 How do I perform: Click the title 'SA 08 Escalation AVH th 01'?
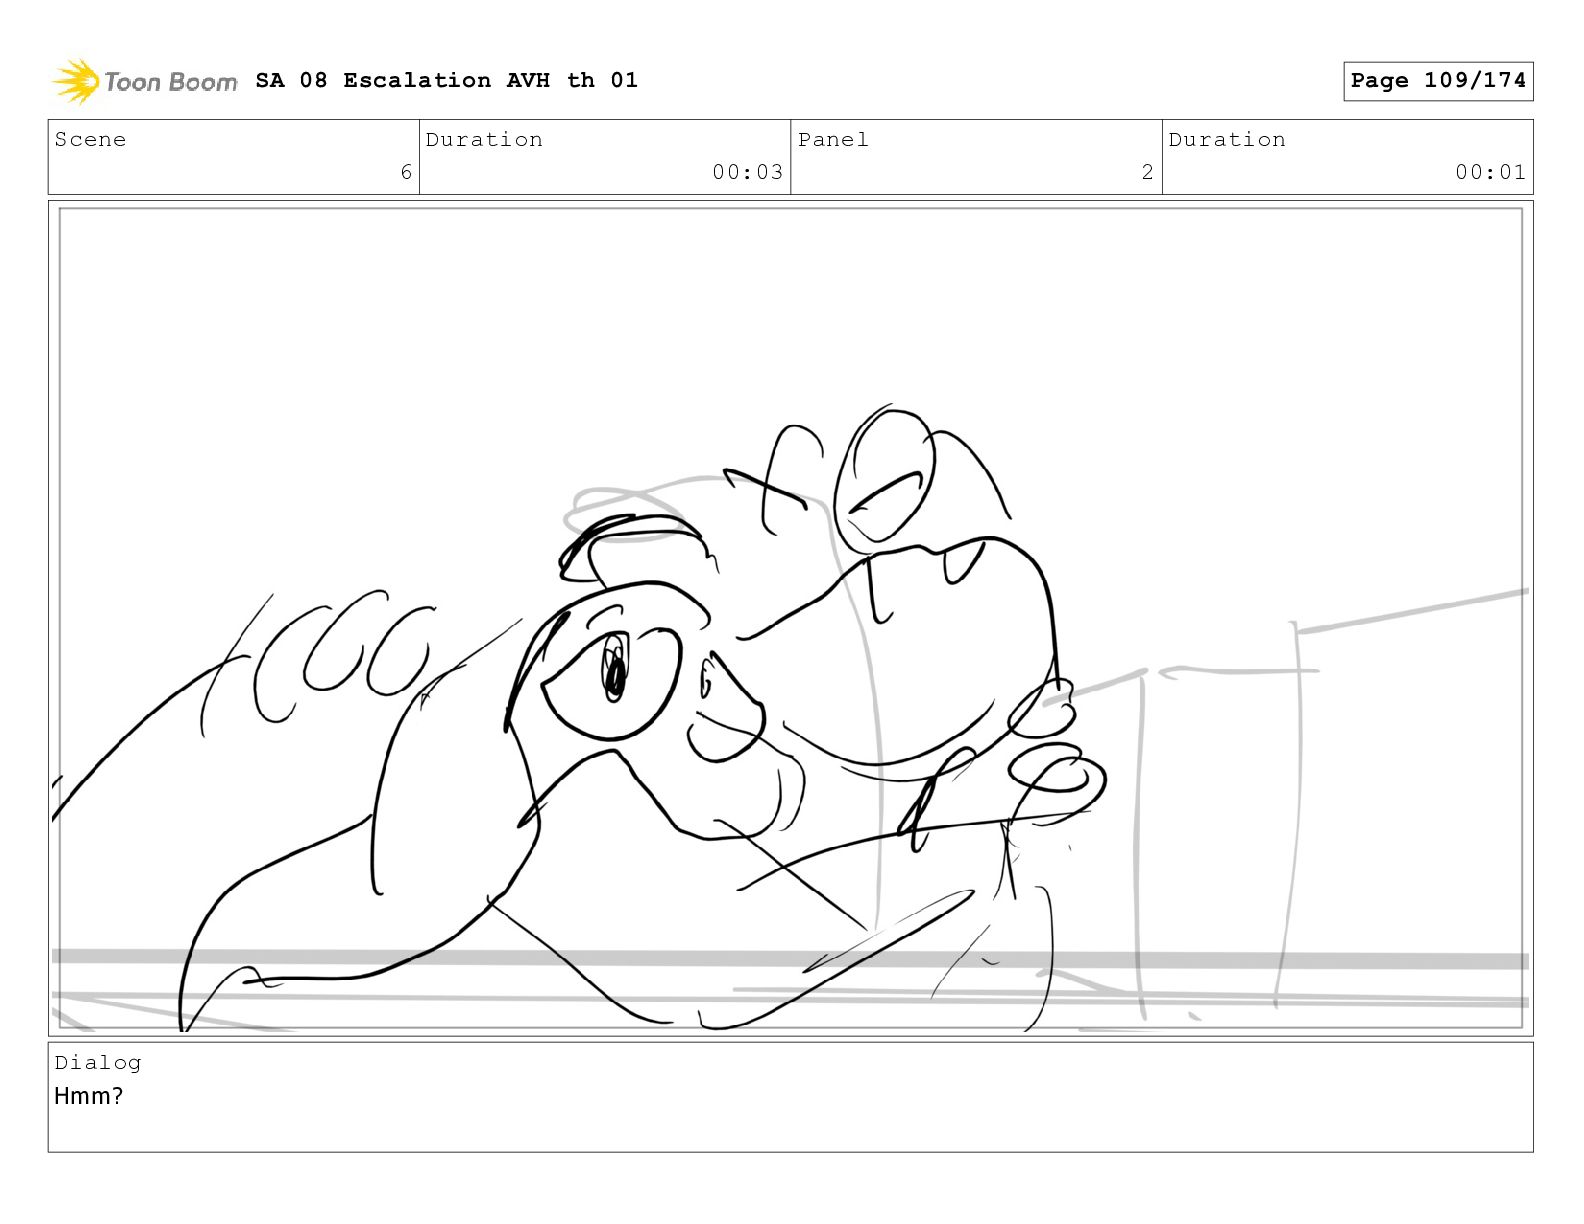coord(446,80)
